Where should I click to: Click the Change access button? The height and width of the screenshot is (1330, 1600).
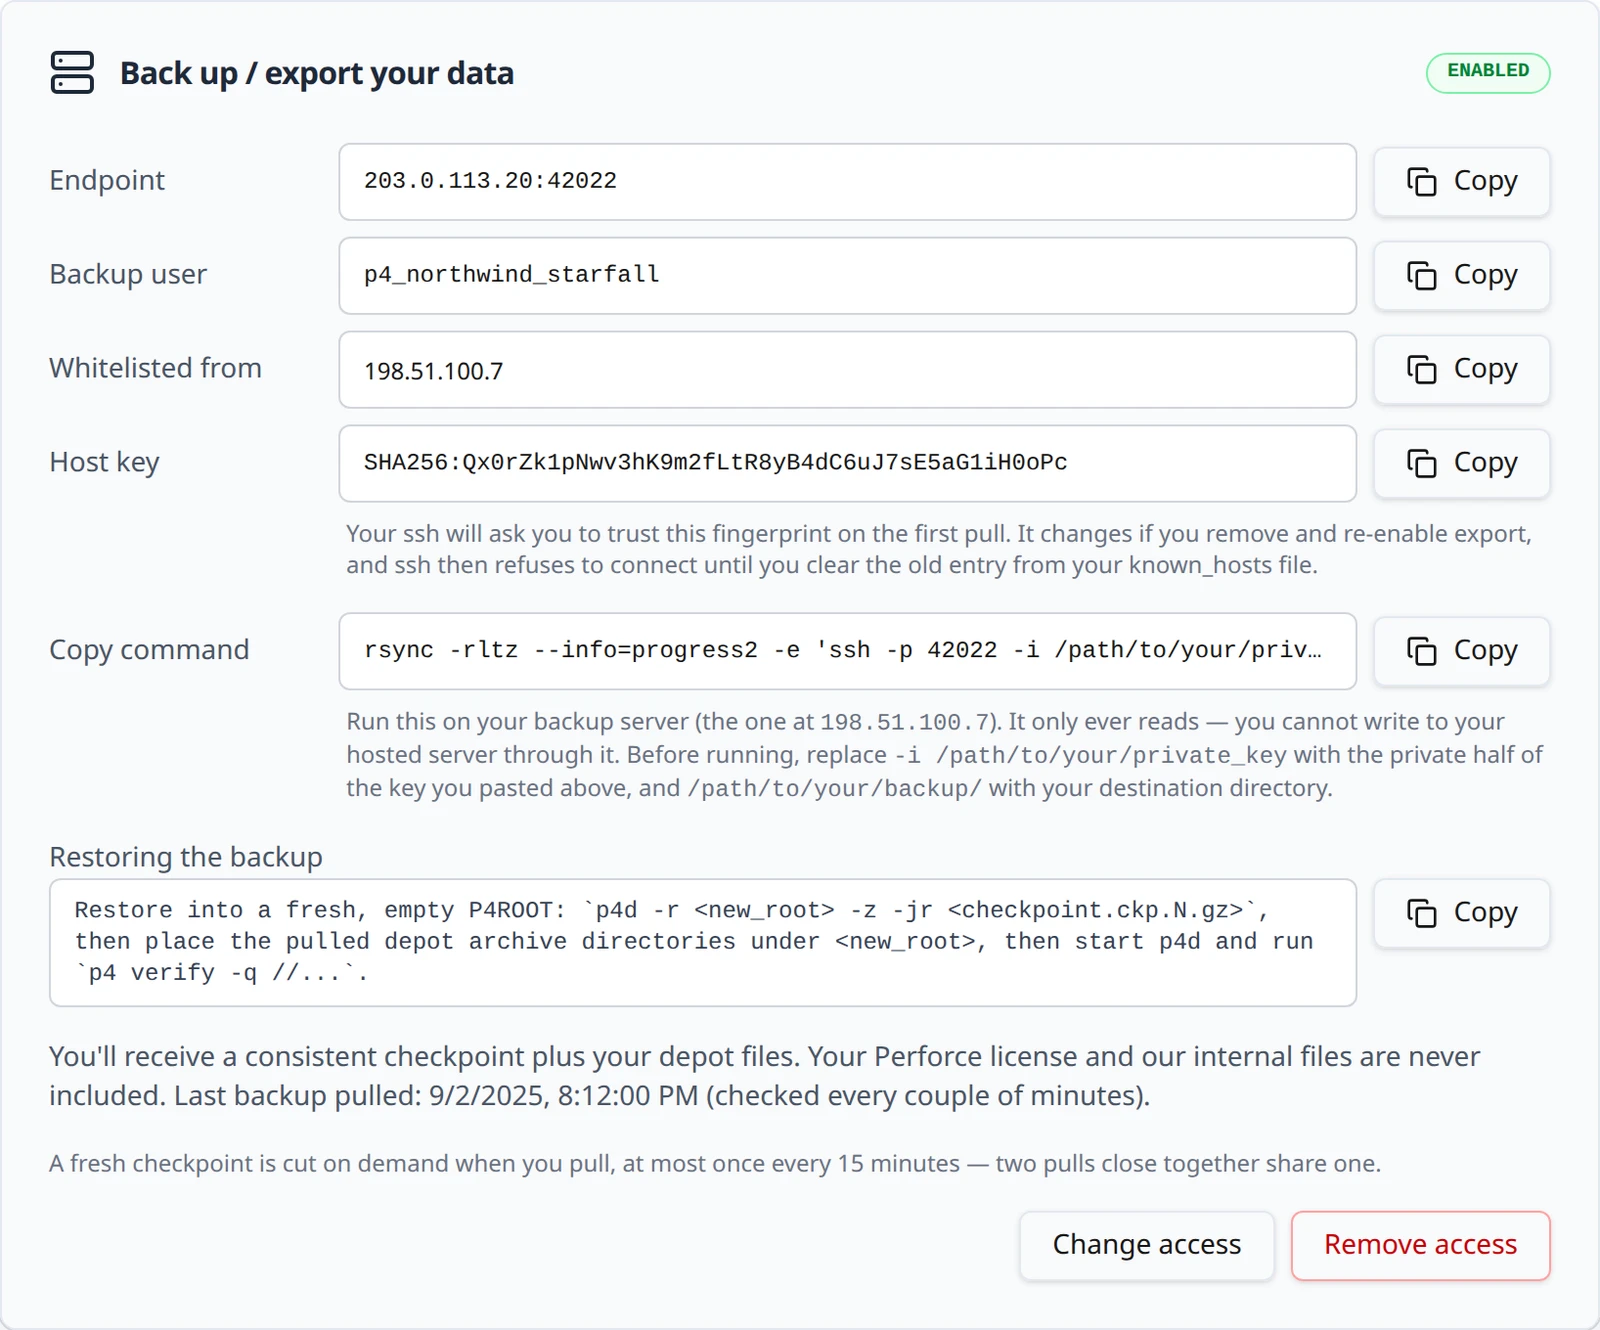pos(1147,1246)
